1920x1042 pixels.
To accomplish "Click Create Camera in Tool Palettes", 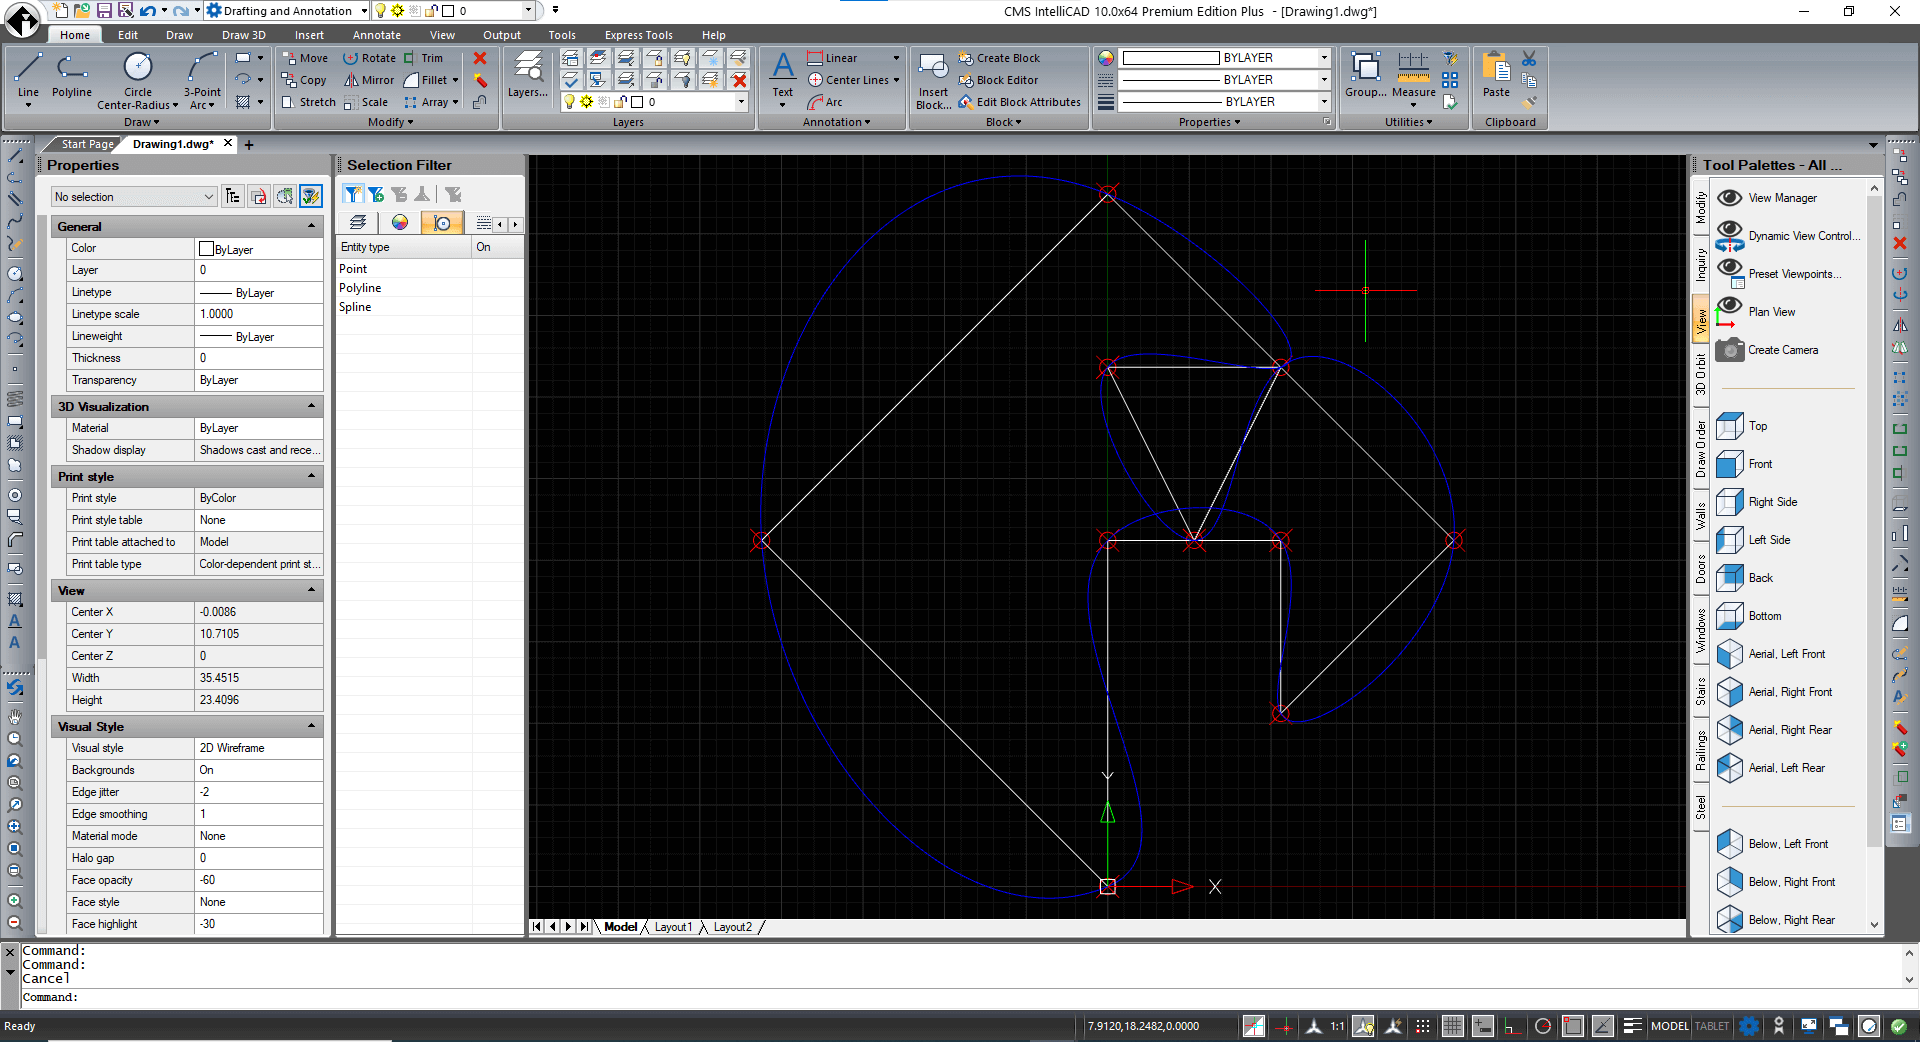I will click(x=1767, y=350).
